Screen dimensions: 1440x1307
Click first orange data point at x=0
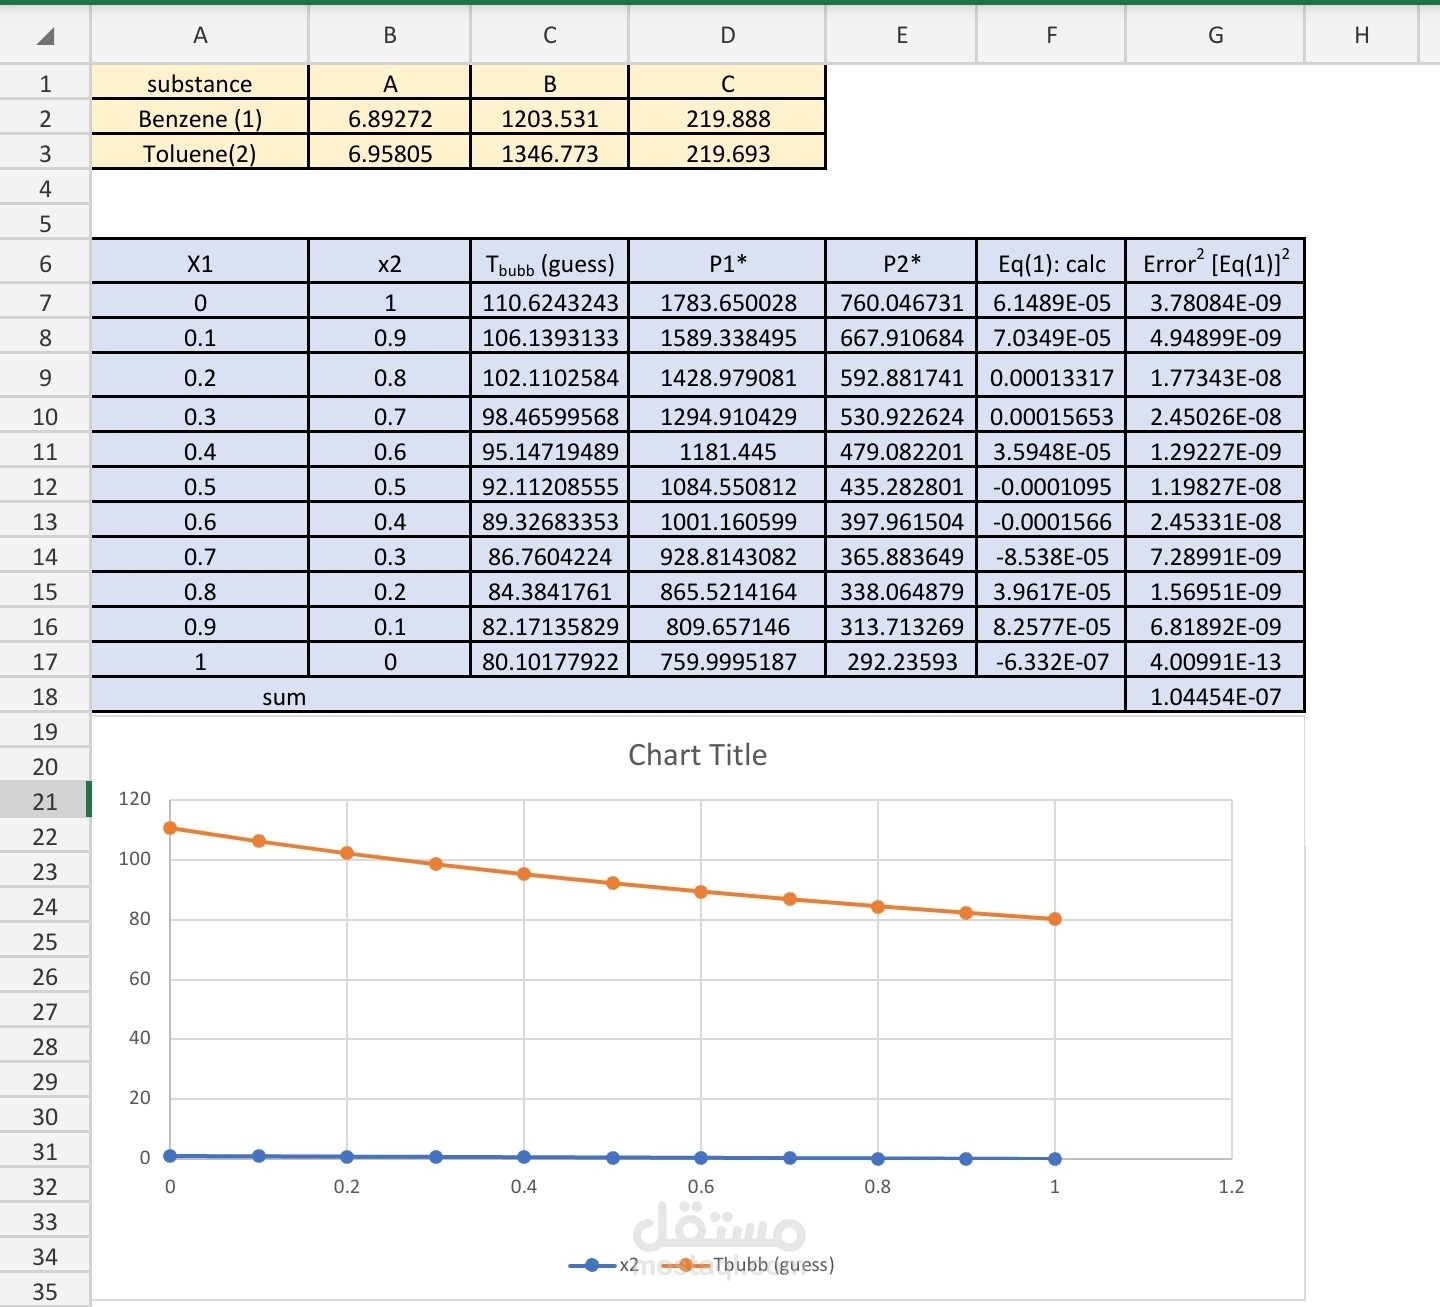(170, 828)
